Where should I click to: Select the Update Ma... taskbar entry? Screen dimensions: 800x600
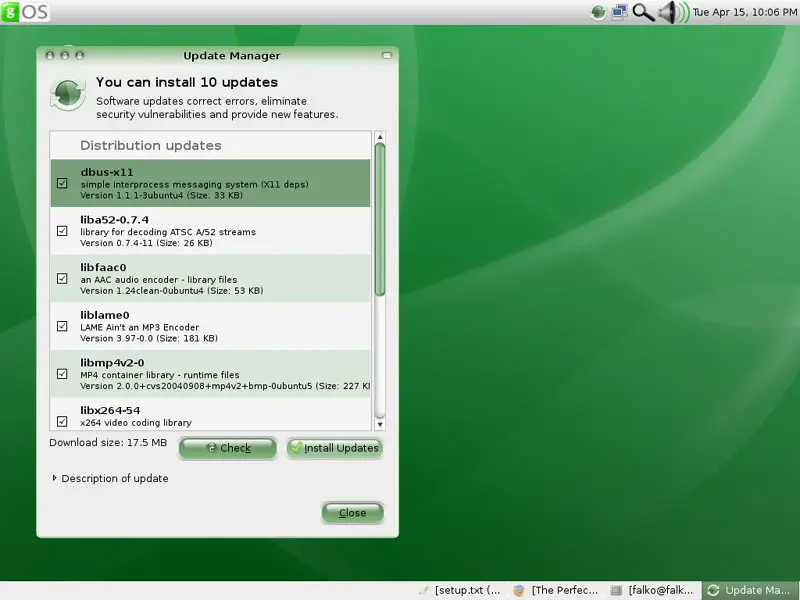pos(749,590)
